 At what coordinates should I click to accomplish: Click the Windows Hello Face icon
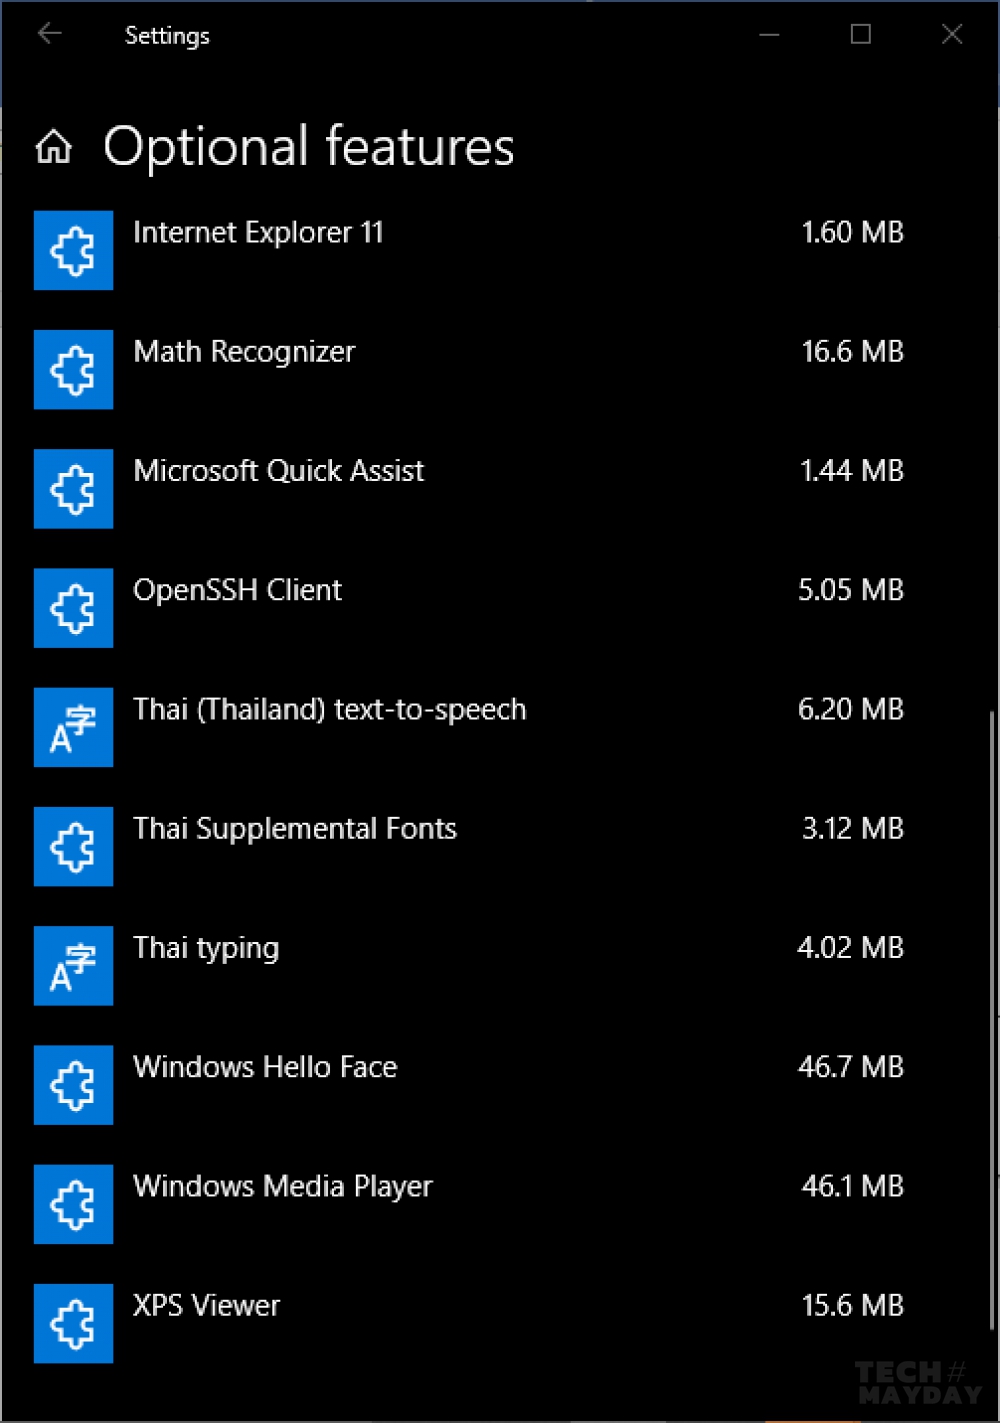(x=73, y=1085)
